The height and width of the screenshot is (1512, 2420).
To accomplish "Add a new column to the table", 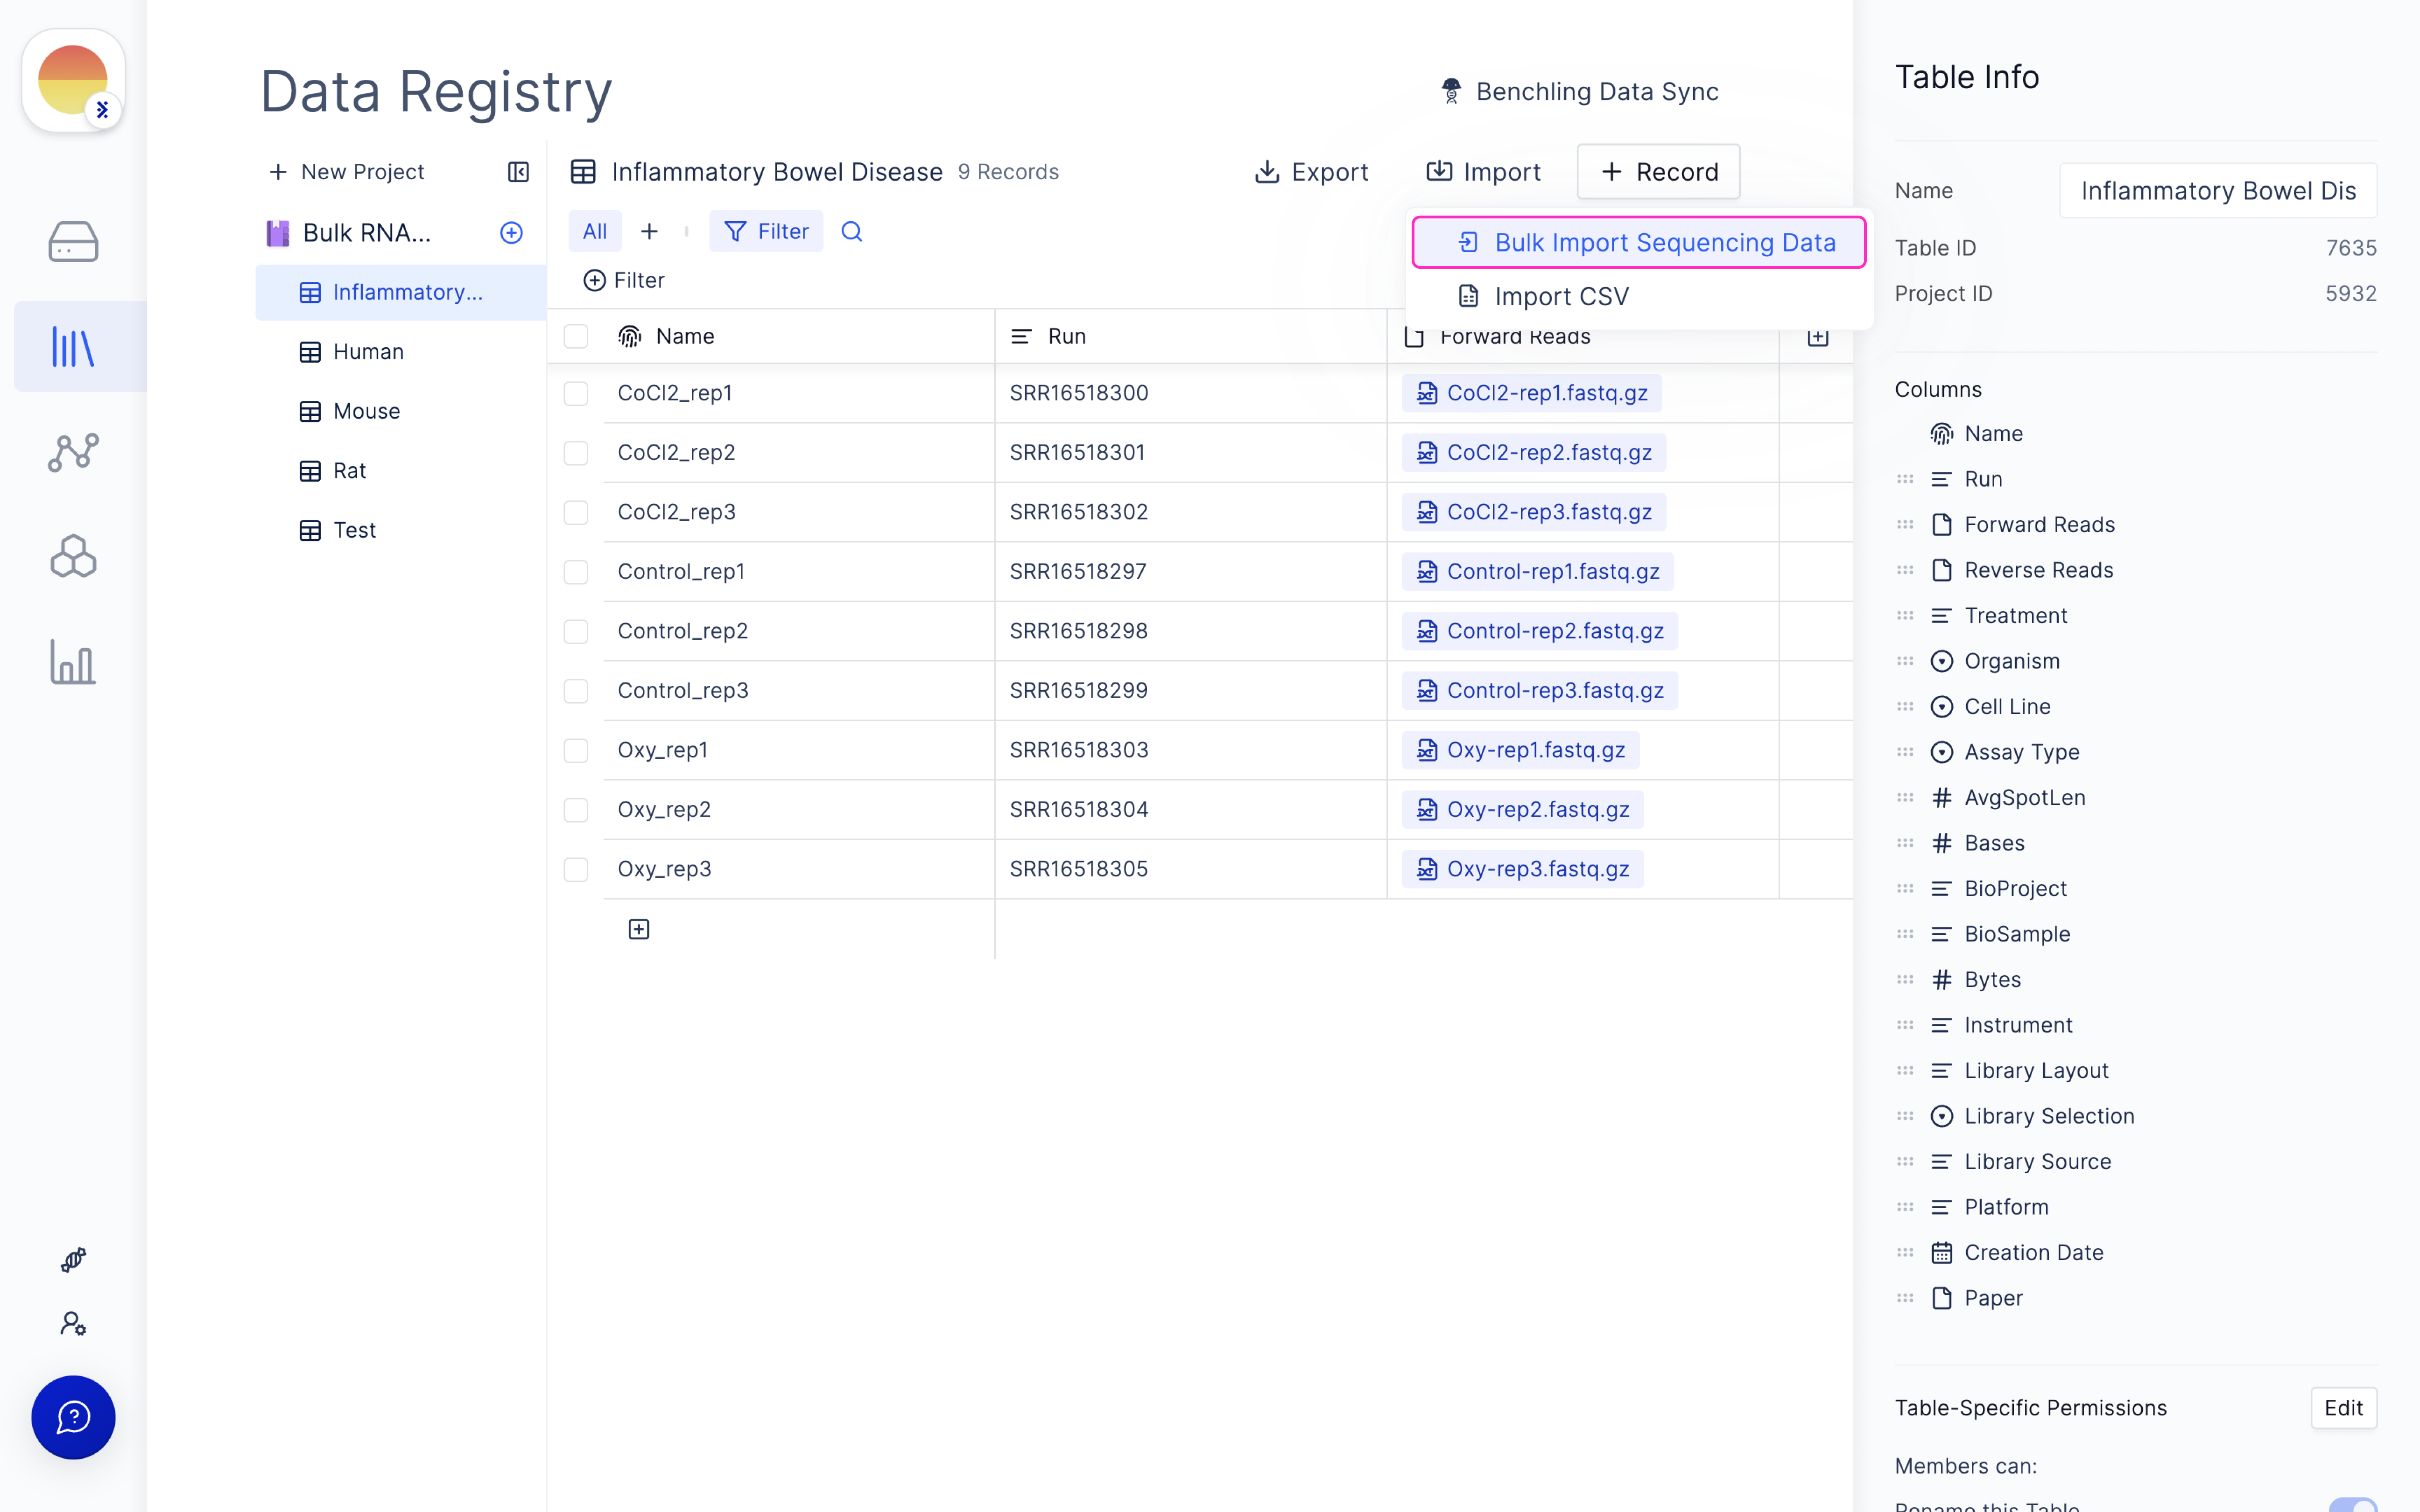I will point(1818,337).
